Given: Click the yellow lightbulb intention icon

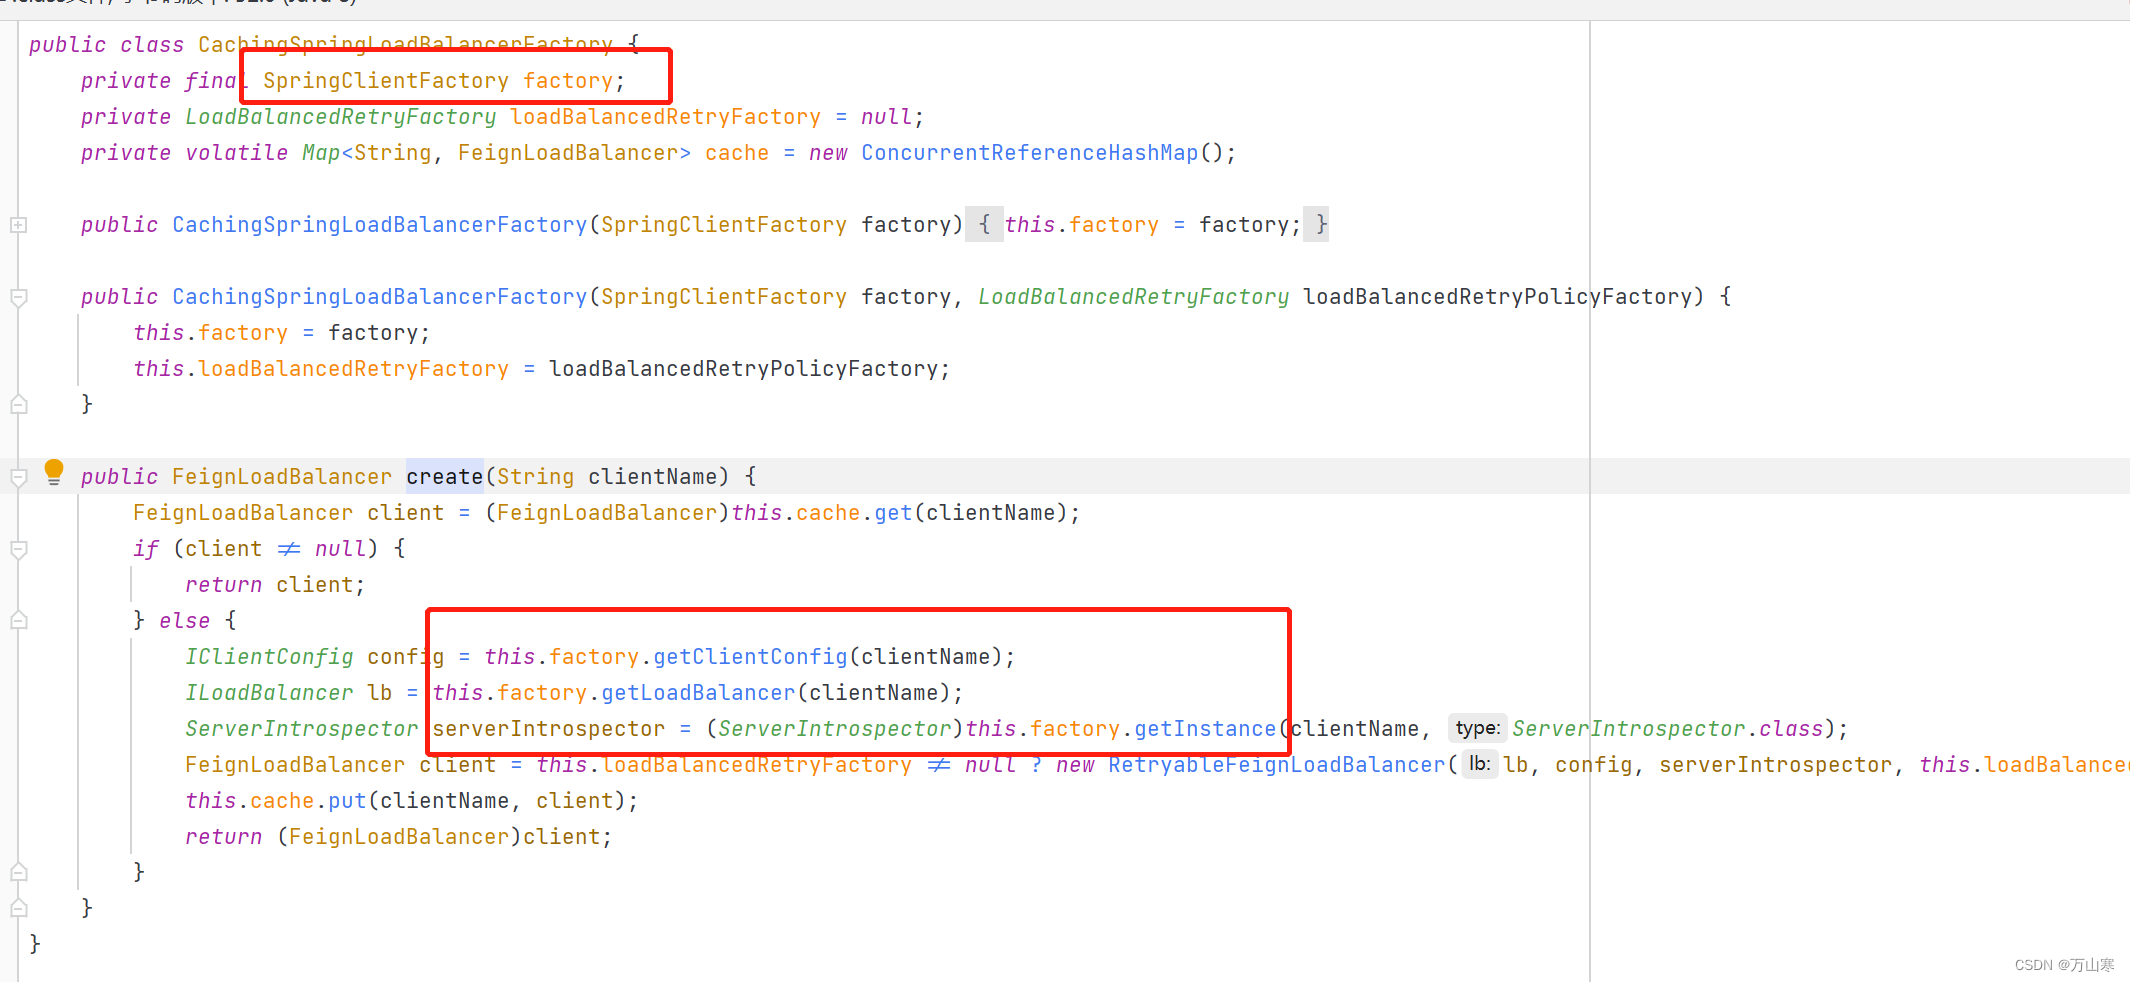Looking at the screenshot, I should (x=54, y=472).
